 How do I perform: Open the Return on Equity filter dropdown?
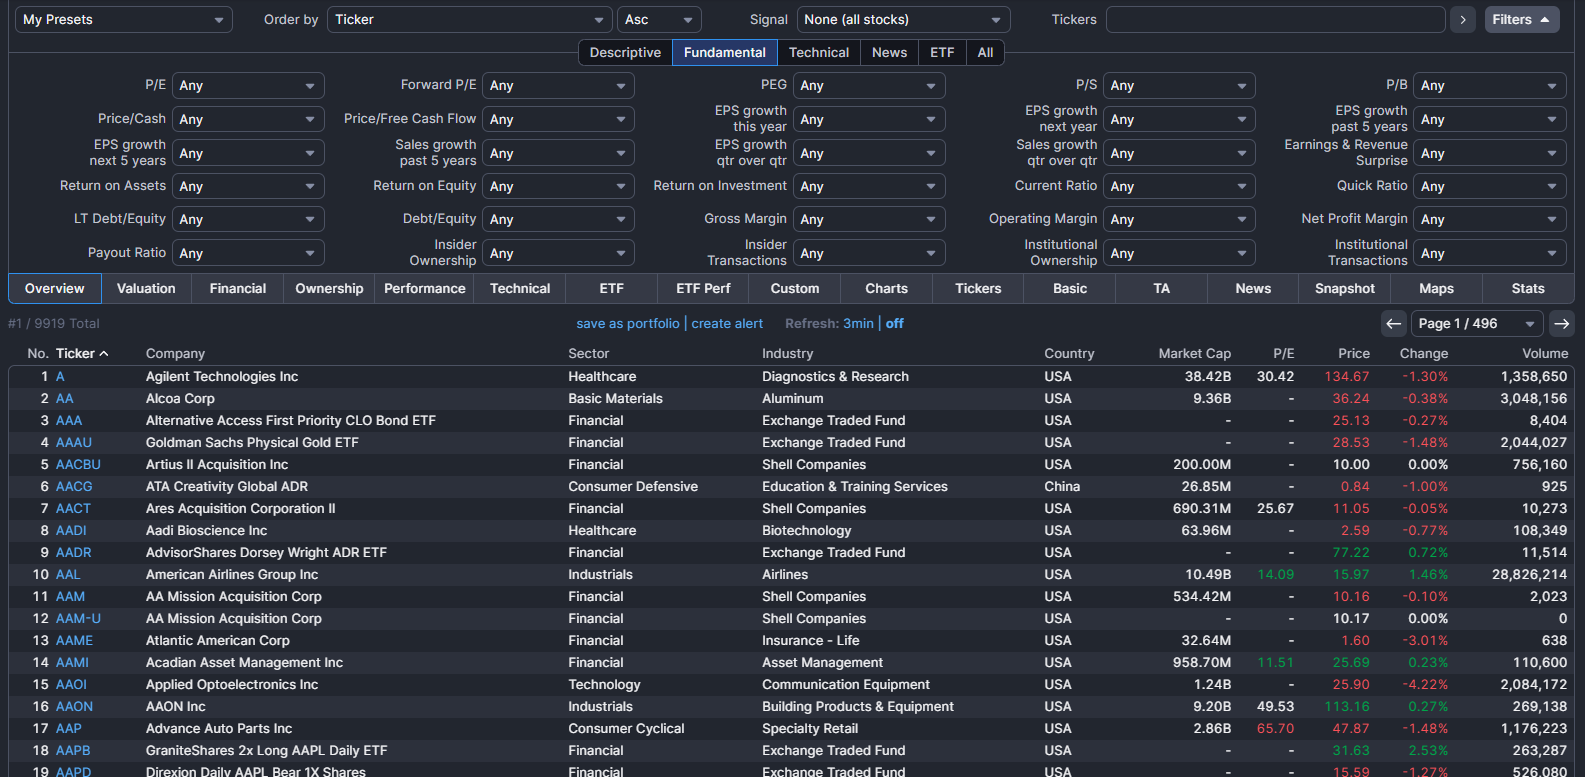coord(558,187)
